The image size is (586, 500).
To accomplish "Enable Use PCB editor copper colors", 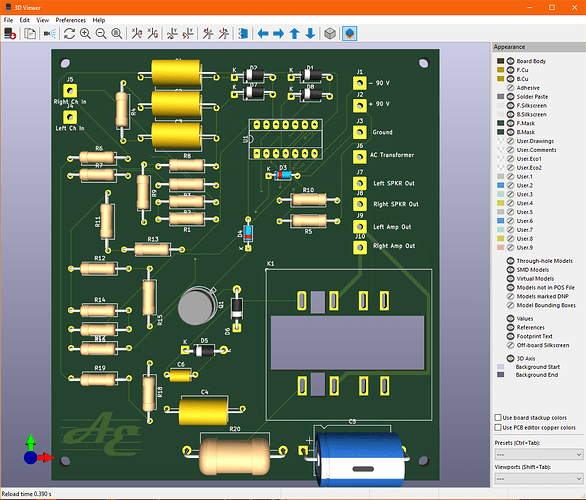I will (498, 428).
